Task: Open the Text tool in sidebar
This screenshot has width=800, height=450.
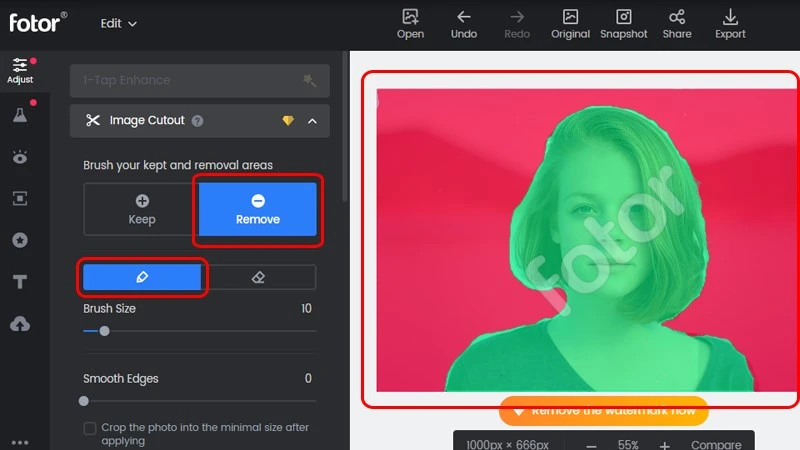Action: [x=19, y=283]
